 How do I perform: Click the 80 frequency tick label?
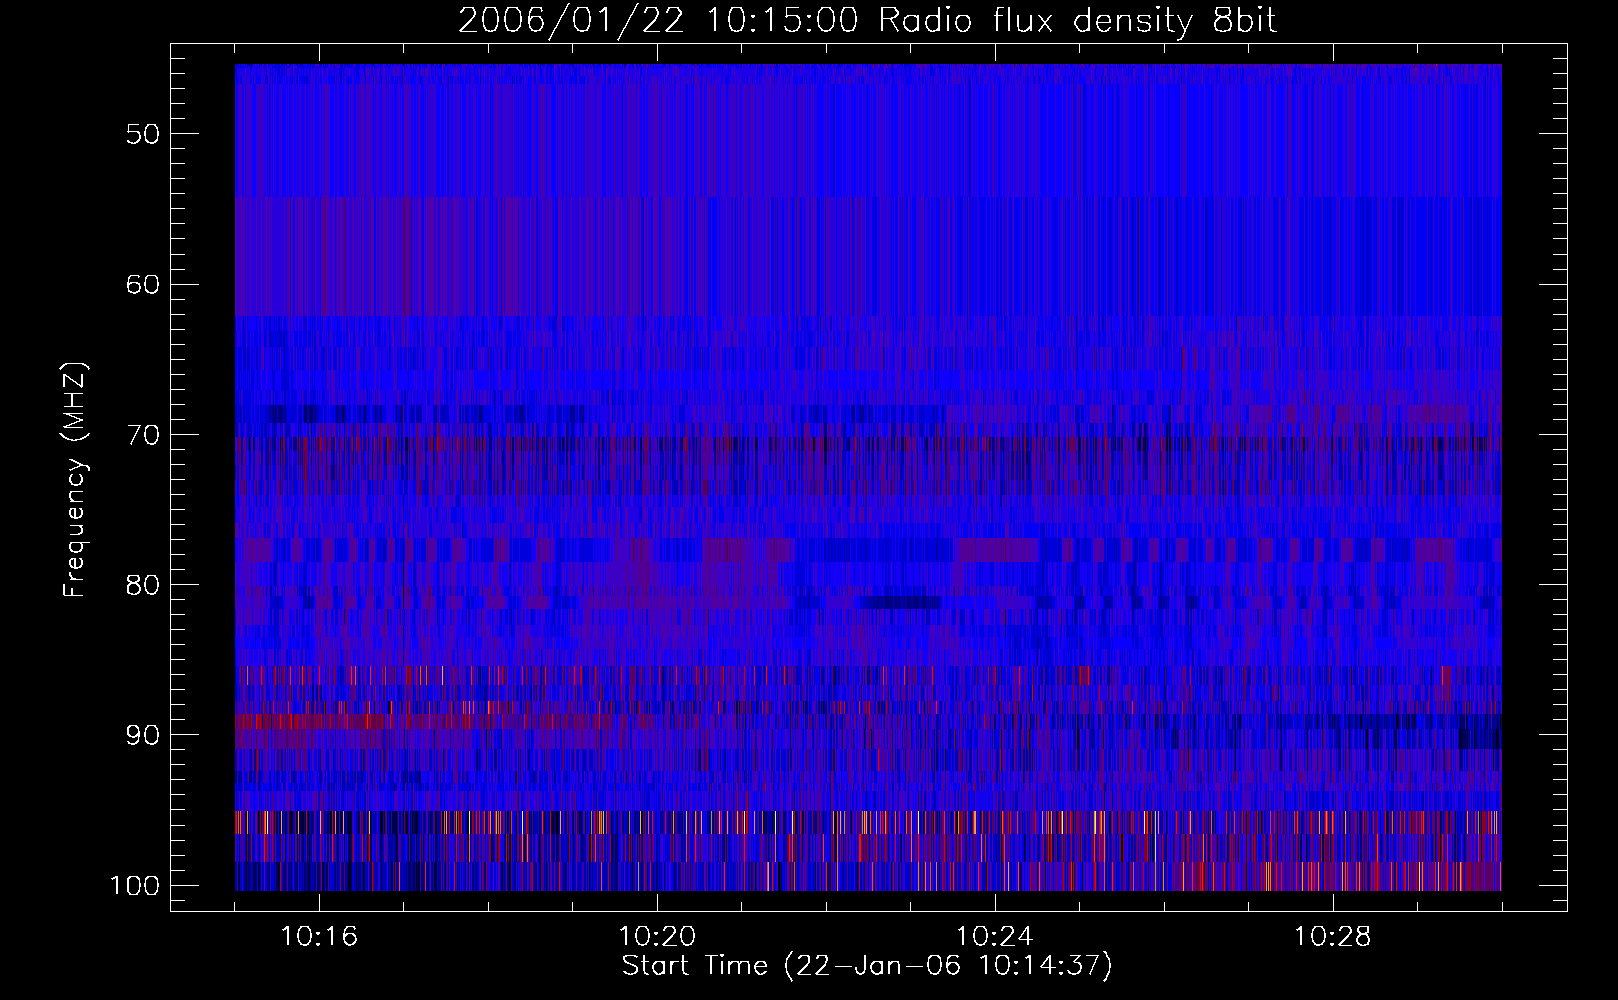(x=143, y=584)
